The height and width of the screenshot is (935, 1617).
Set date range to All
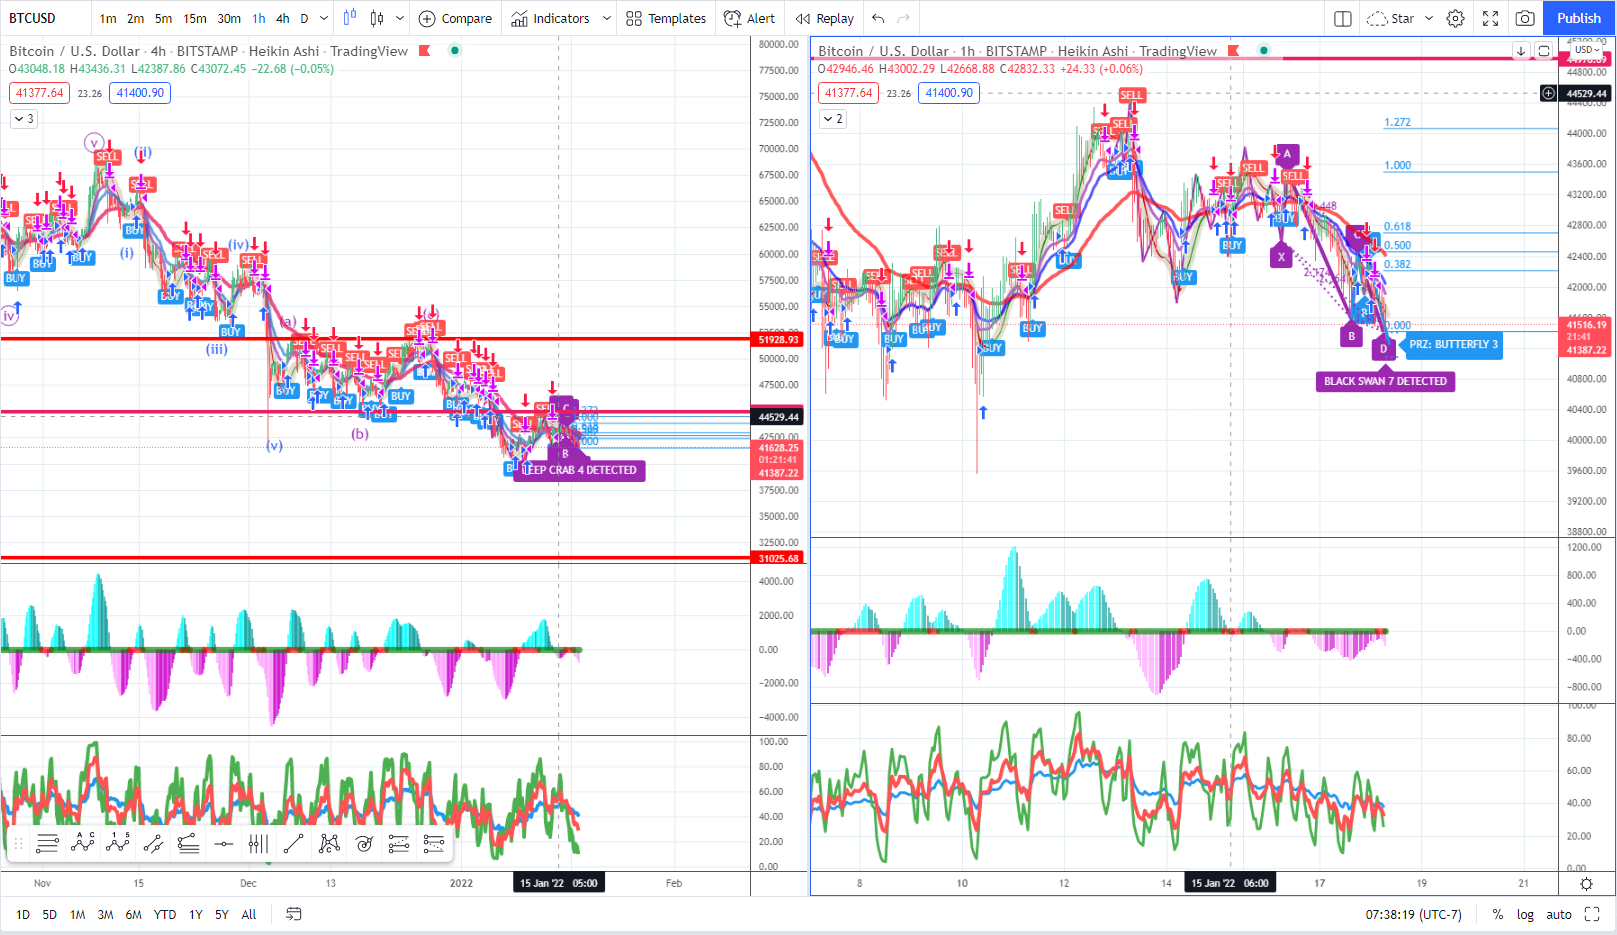(249, 914)
